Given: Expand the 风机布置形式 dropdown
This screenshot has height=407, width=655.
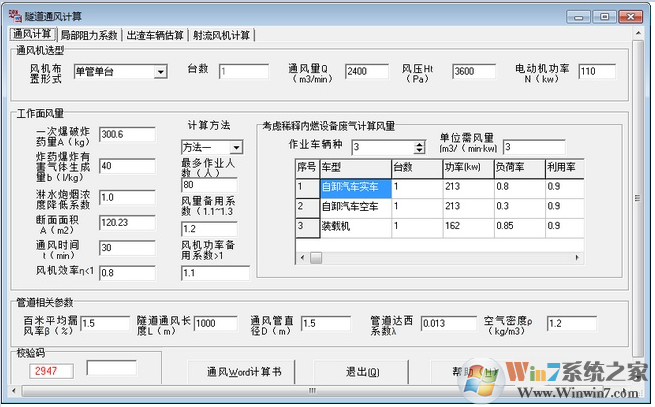Looking at the screenshot, I should [x=160, y=72].
